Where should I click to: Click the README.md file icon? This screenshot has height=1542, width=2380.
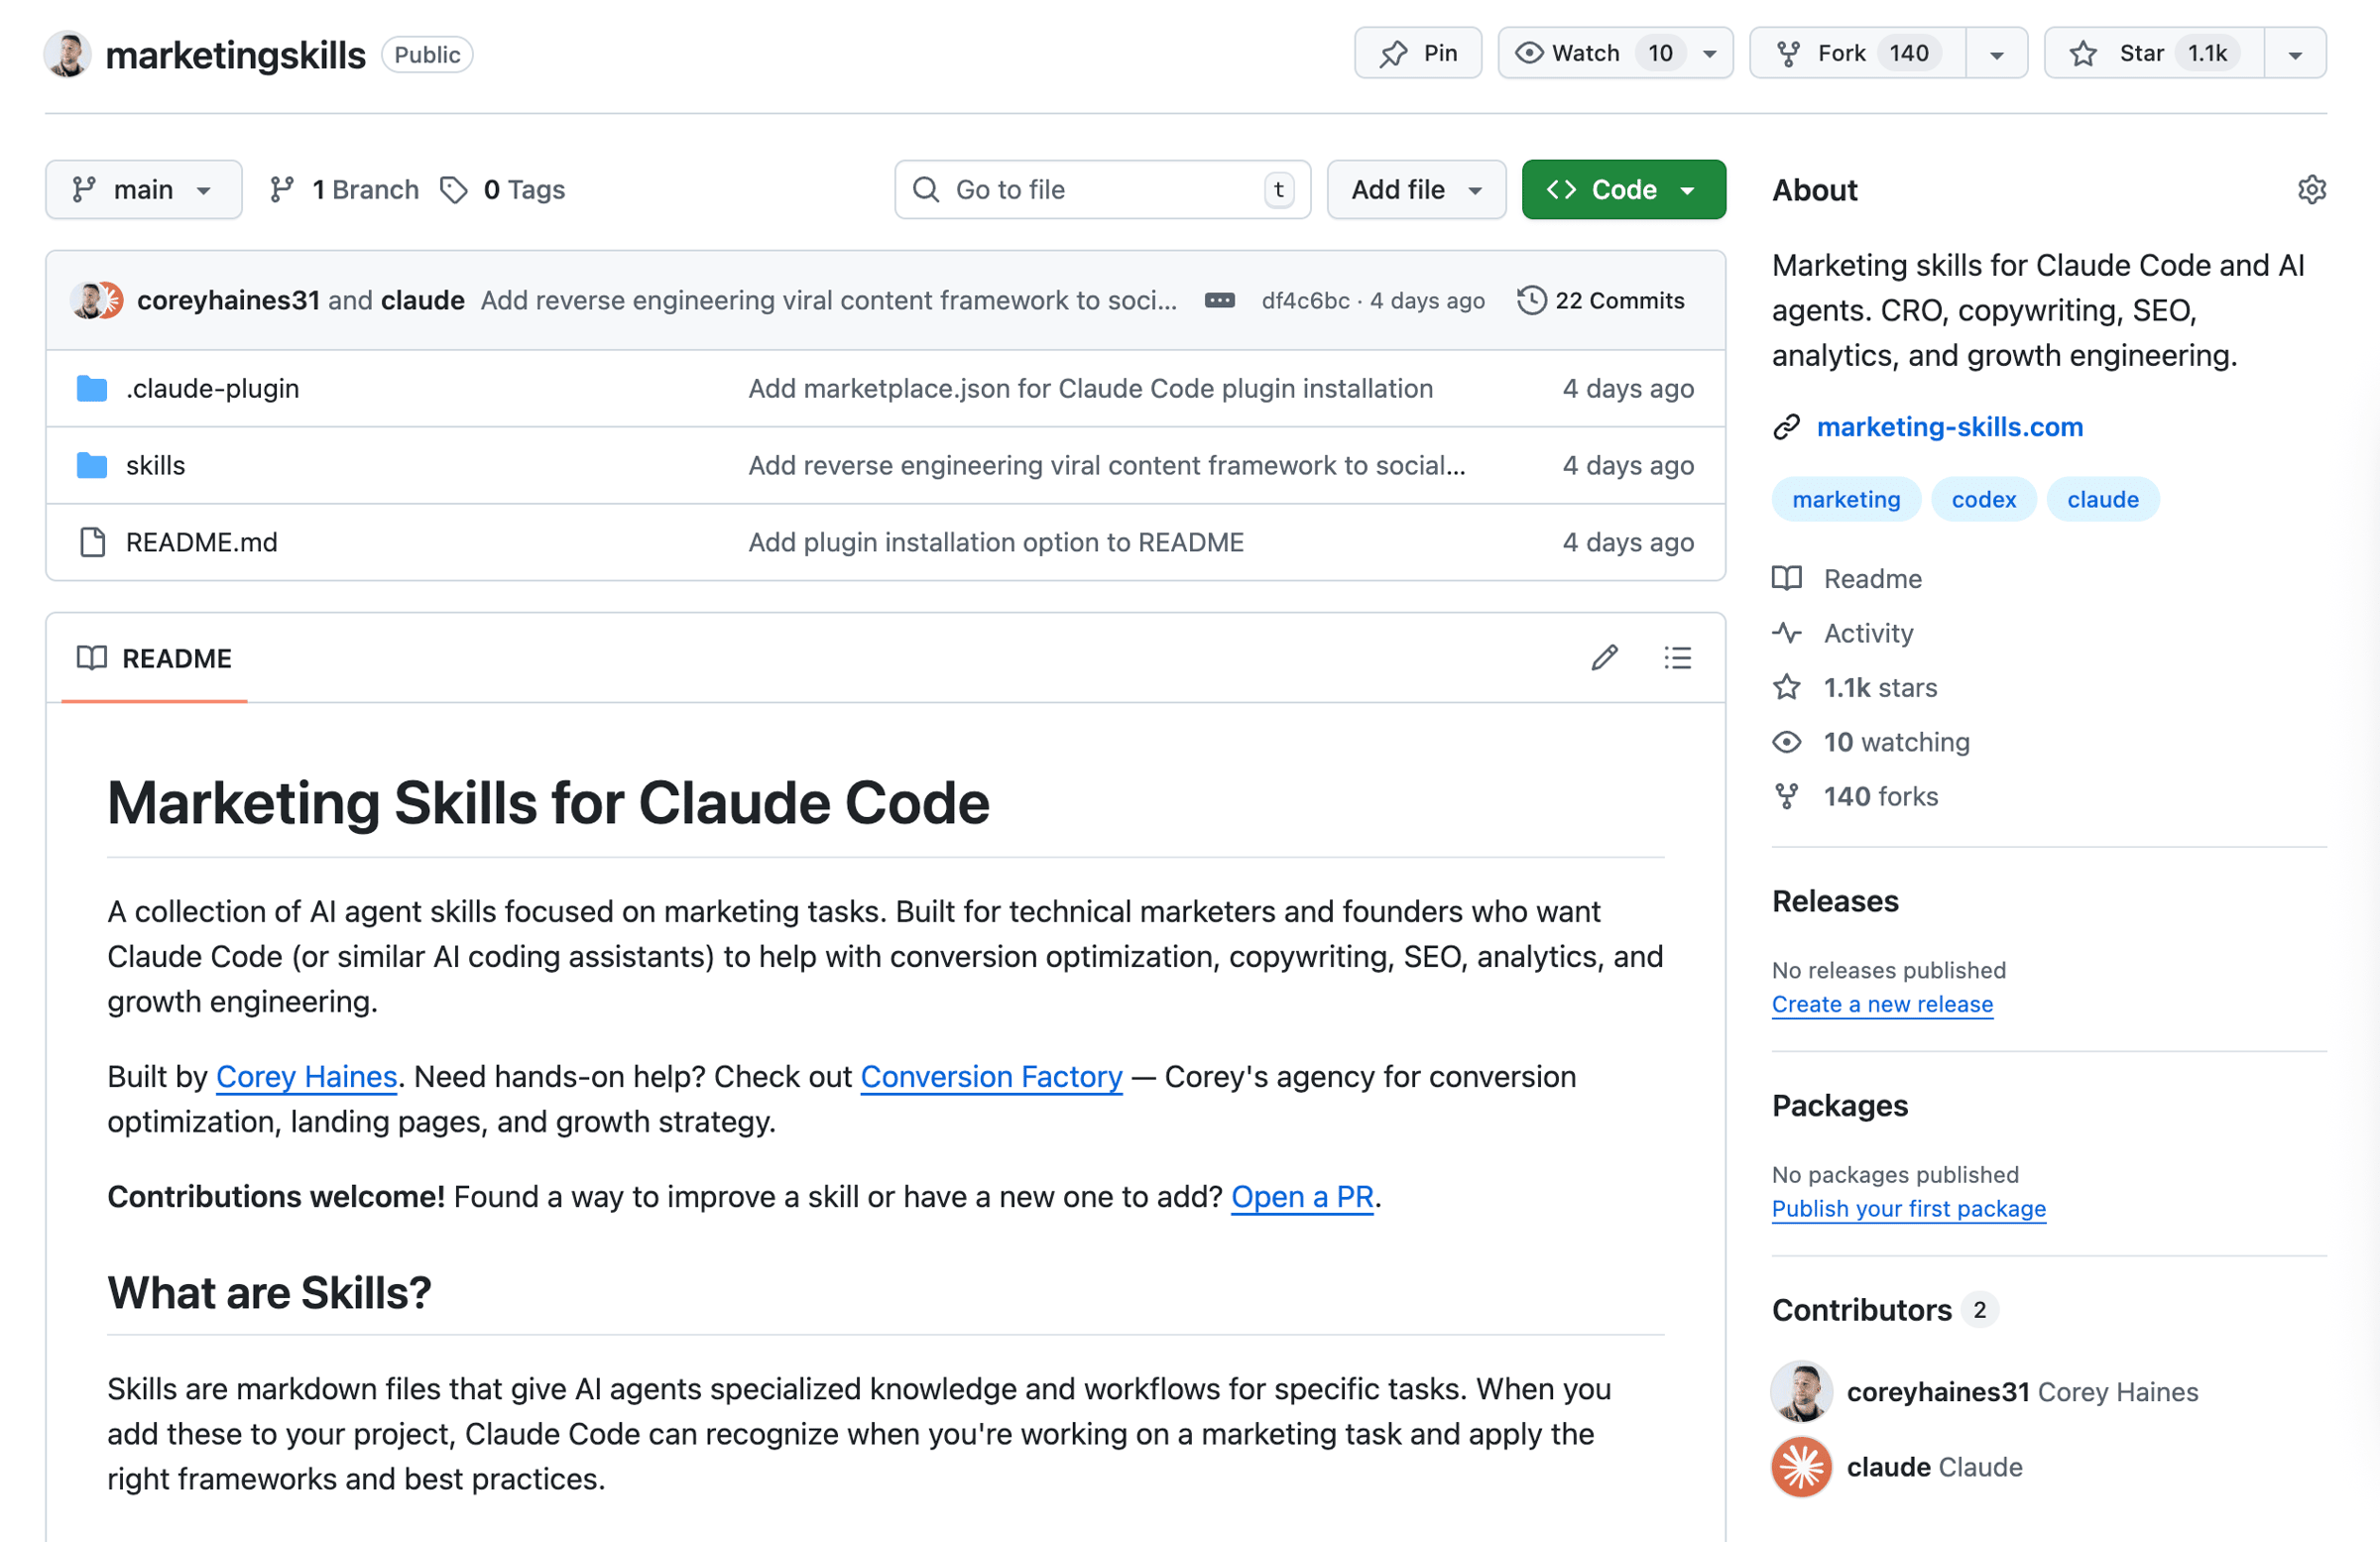coord(92,542)
